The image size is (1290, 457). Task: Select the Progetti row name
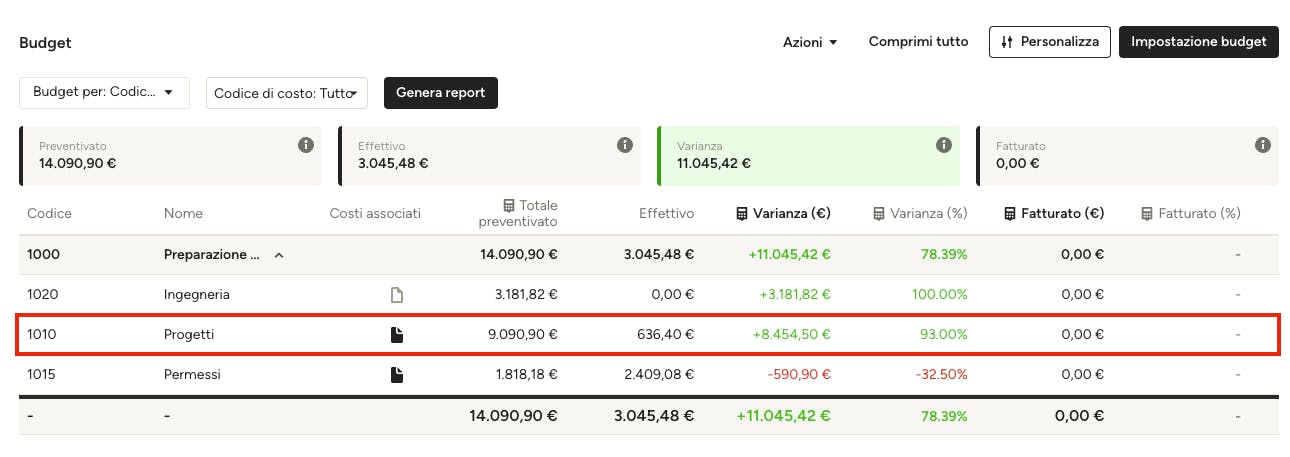coord(189,335)
